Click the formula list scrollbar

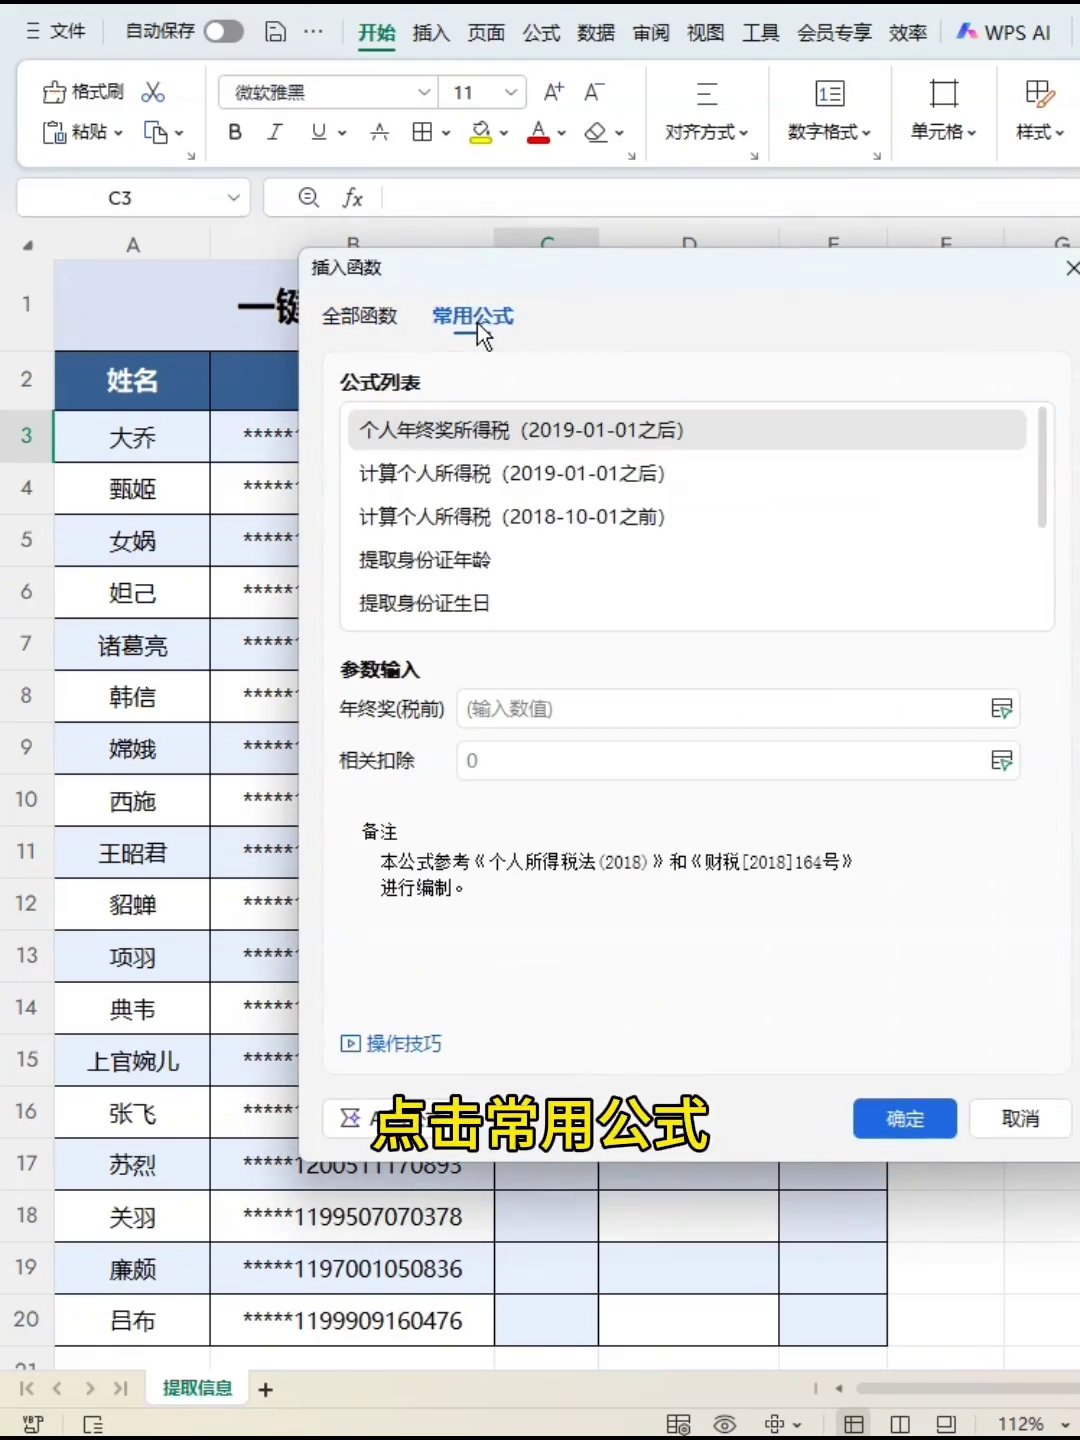point(1042,467)
